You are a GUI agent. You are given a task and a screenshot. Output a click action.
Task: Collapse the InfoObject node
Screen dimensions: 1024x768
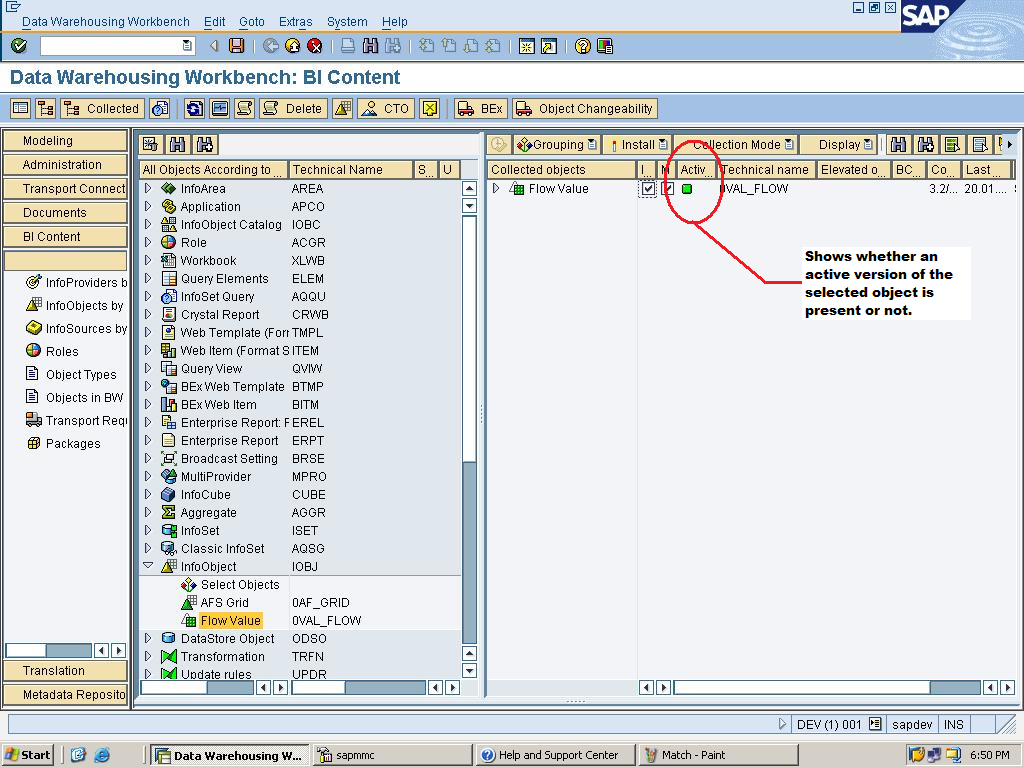(148, 566)
